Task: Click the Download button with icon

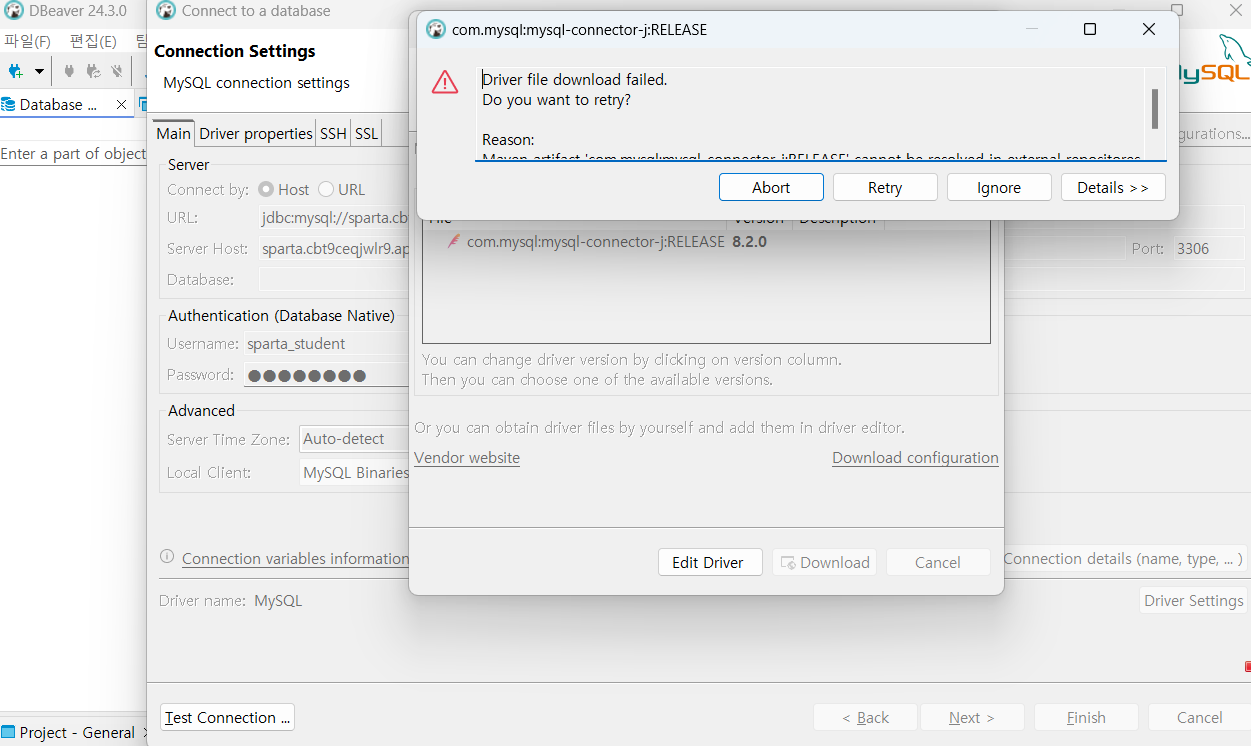Action: [x=825, y=562]
